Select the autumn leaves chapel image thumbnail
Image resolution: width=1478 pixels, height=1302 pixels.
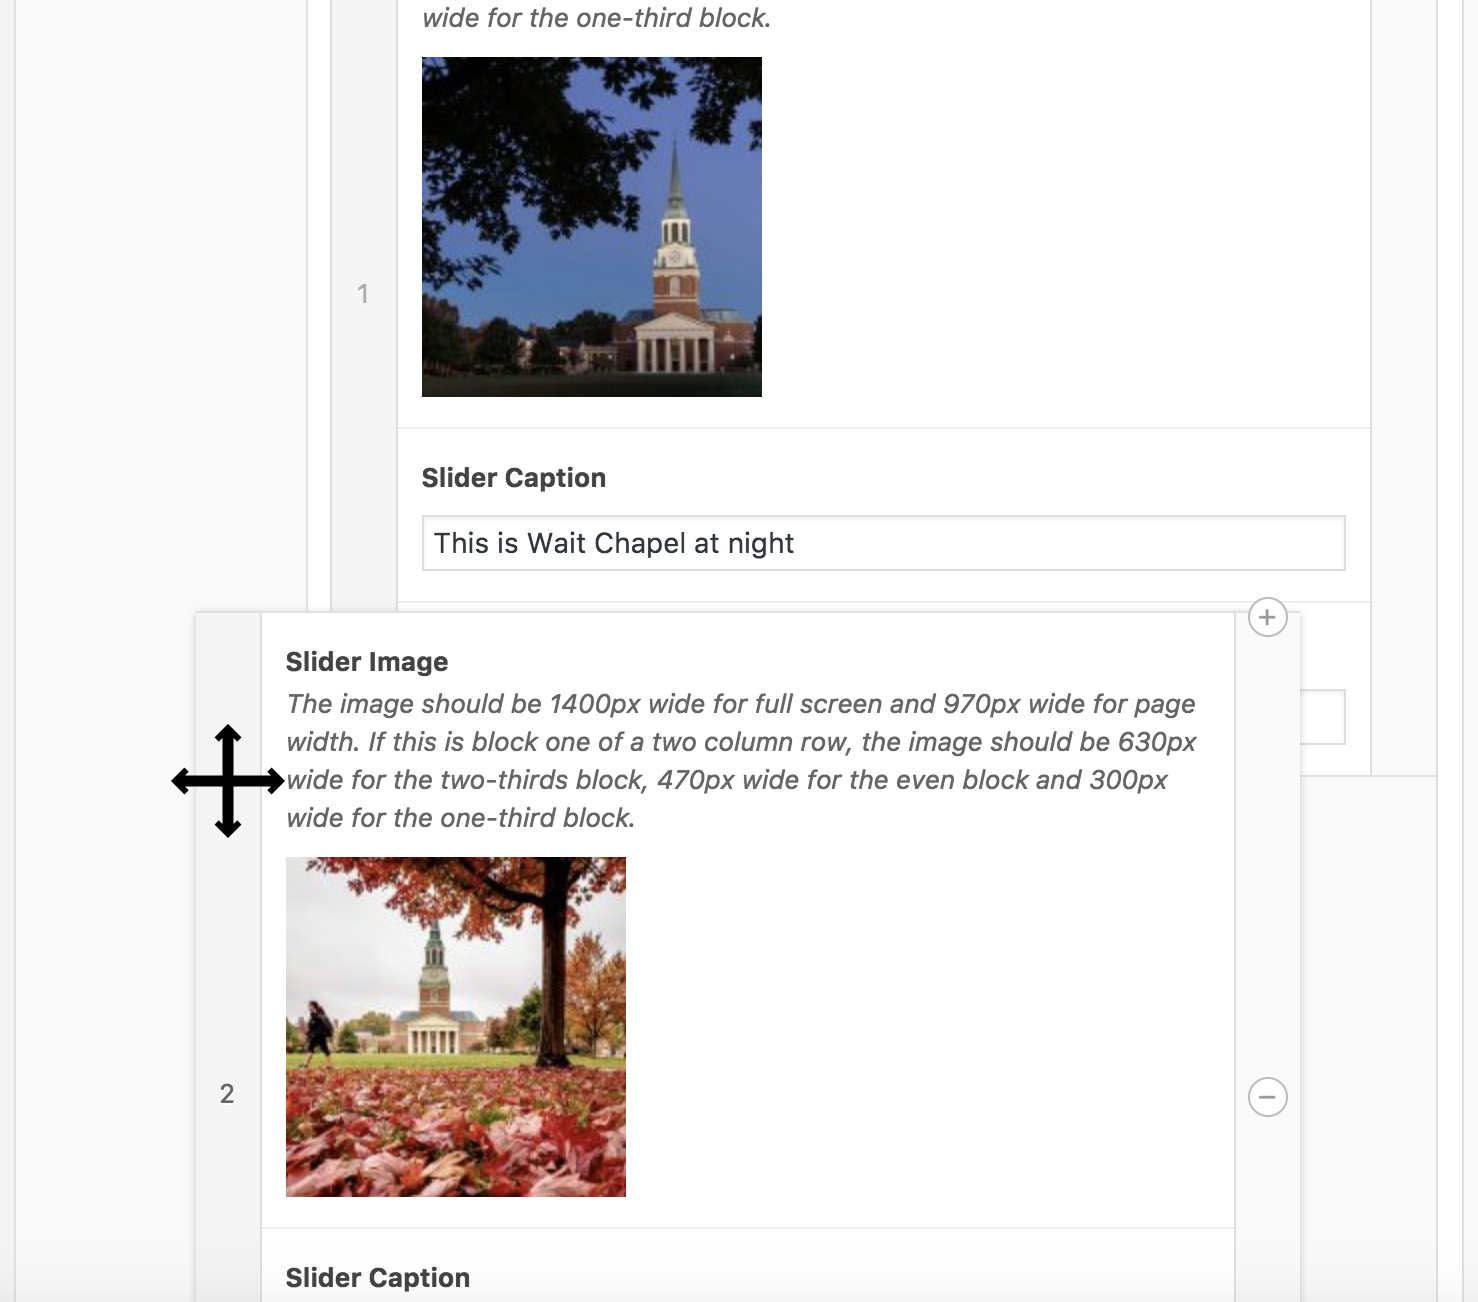[456, 1027]
